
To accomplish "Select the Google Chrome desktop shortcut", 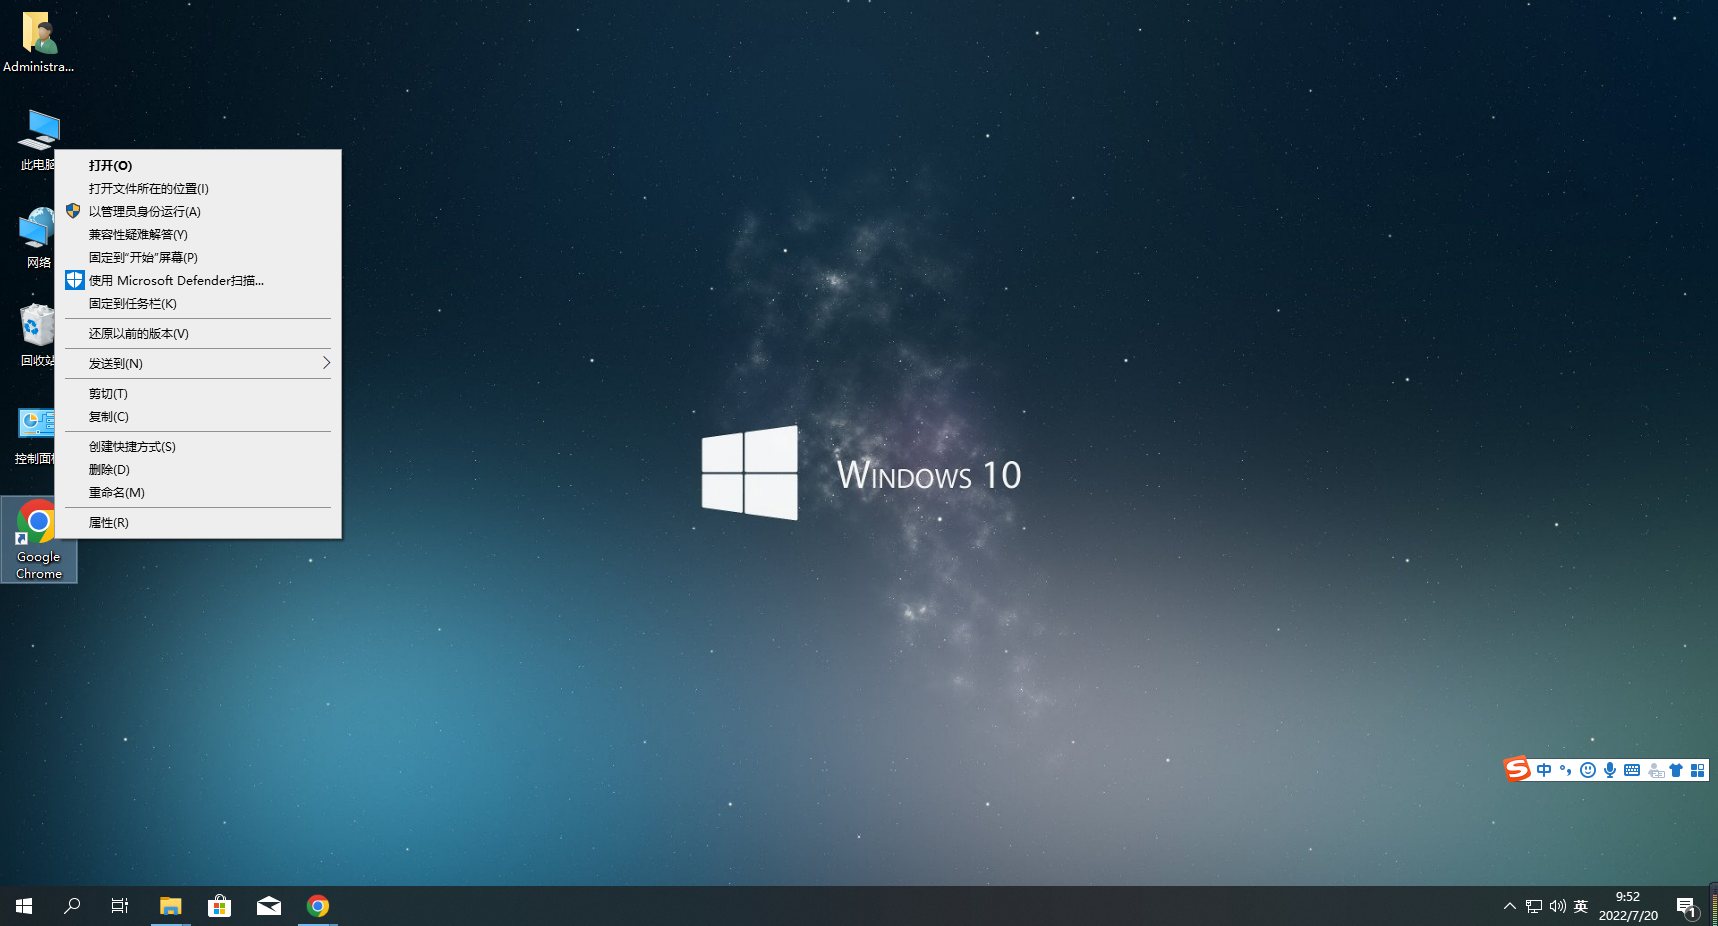I will [38, 540].
